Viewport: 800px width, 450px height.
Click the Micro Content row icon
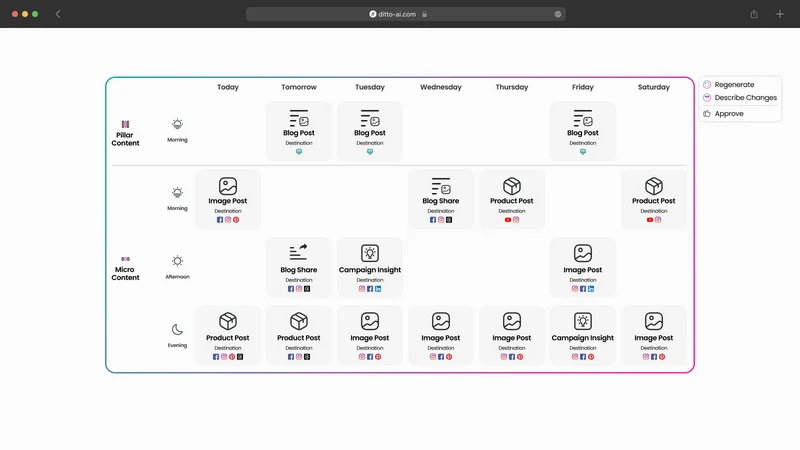(126, 259)
